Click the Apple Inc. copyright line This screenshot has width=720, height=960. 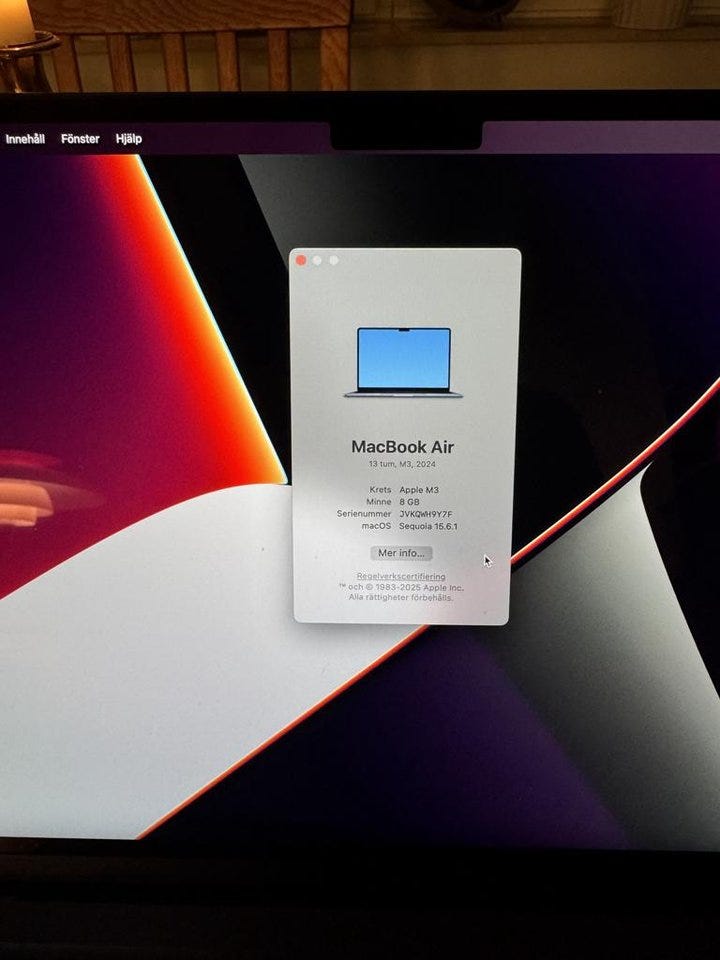point(401,587)
